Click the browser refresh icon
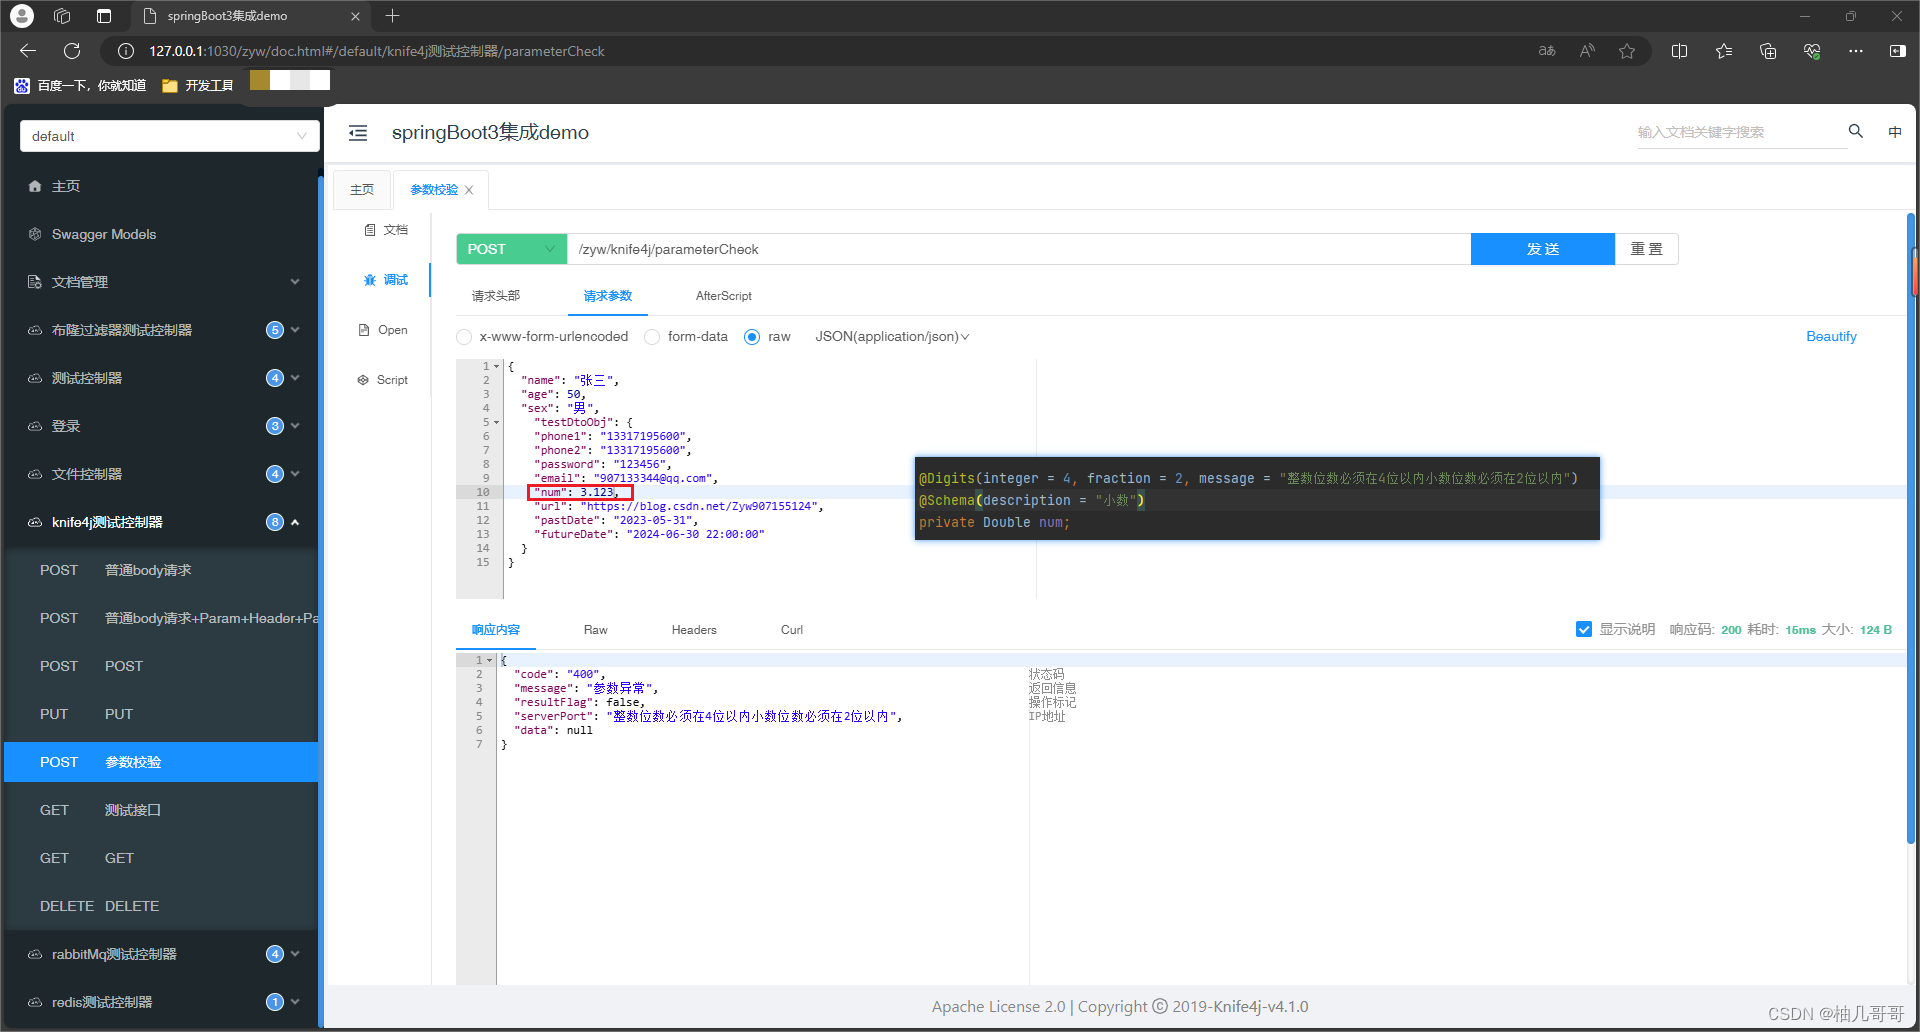Screen dimensions: 1920x1032 click(72, 51)
